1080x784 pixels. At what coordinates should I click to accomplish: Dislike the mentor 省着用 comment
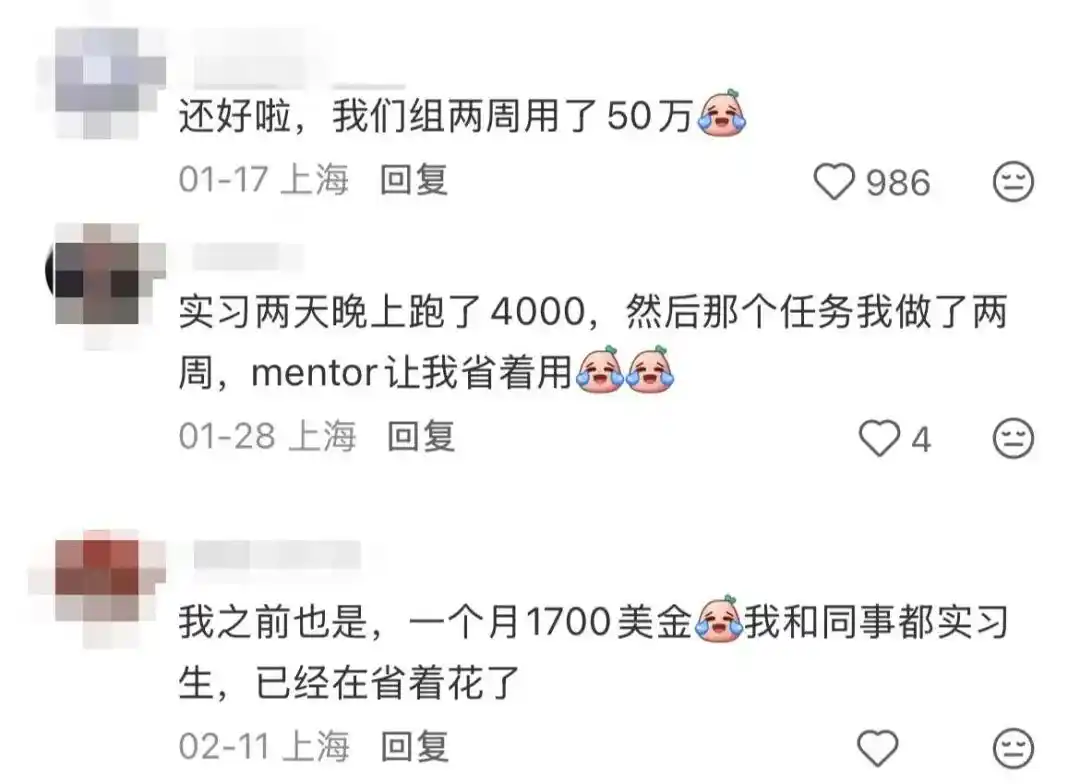1013,438
